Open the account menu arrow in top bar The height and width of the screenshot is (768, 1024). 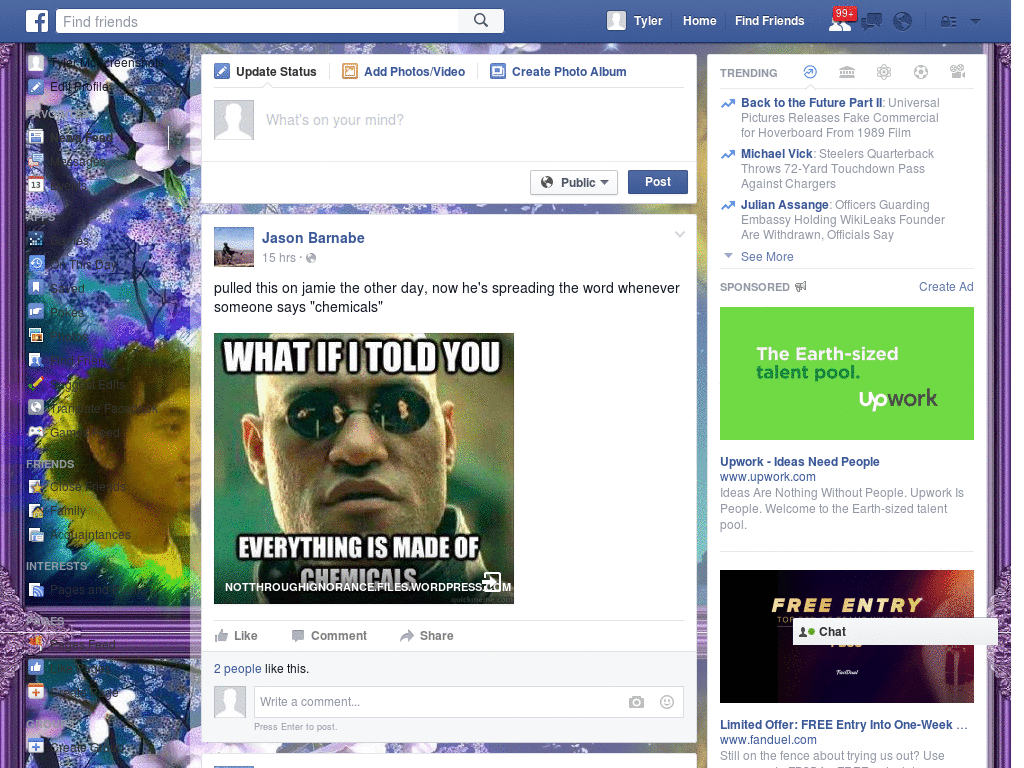click(x=976, y=22)
